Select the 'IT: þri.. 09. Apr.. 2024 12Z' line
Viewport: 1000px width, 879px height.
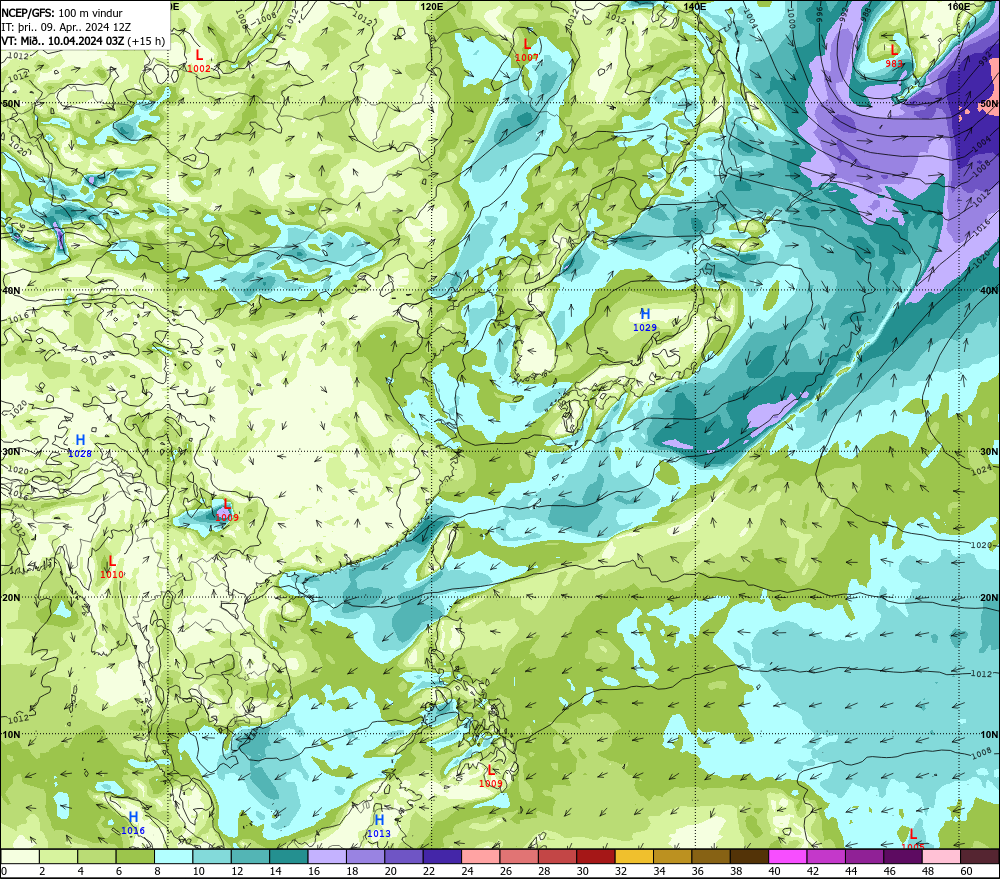(x=66, y=27)
